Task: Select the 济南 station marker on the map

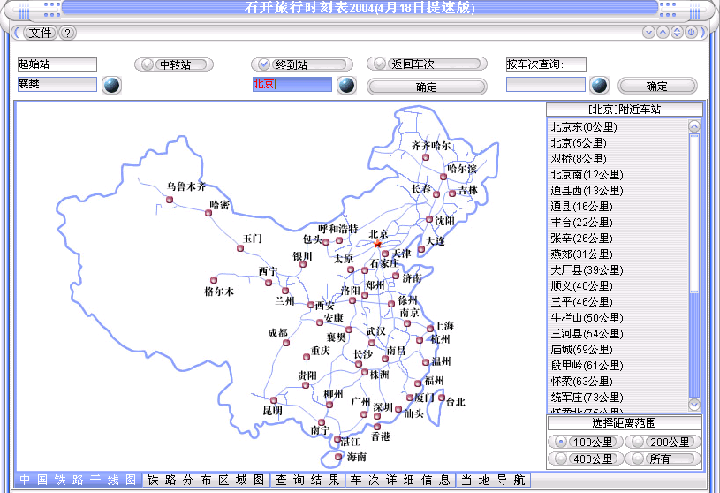Action: (x=395, y=275)
